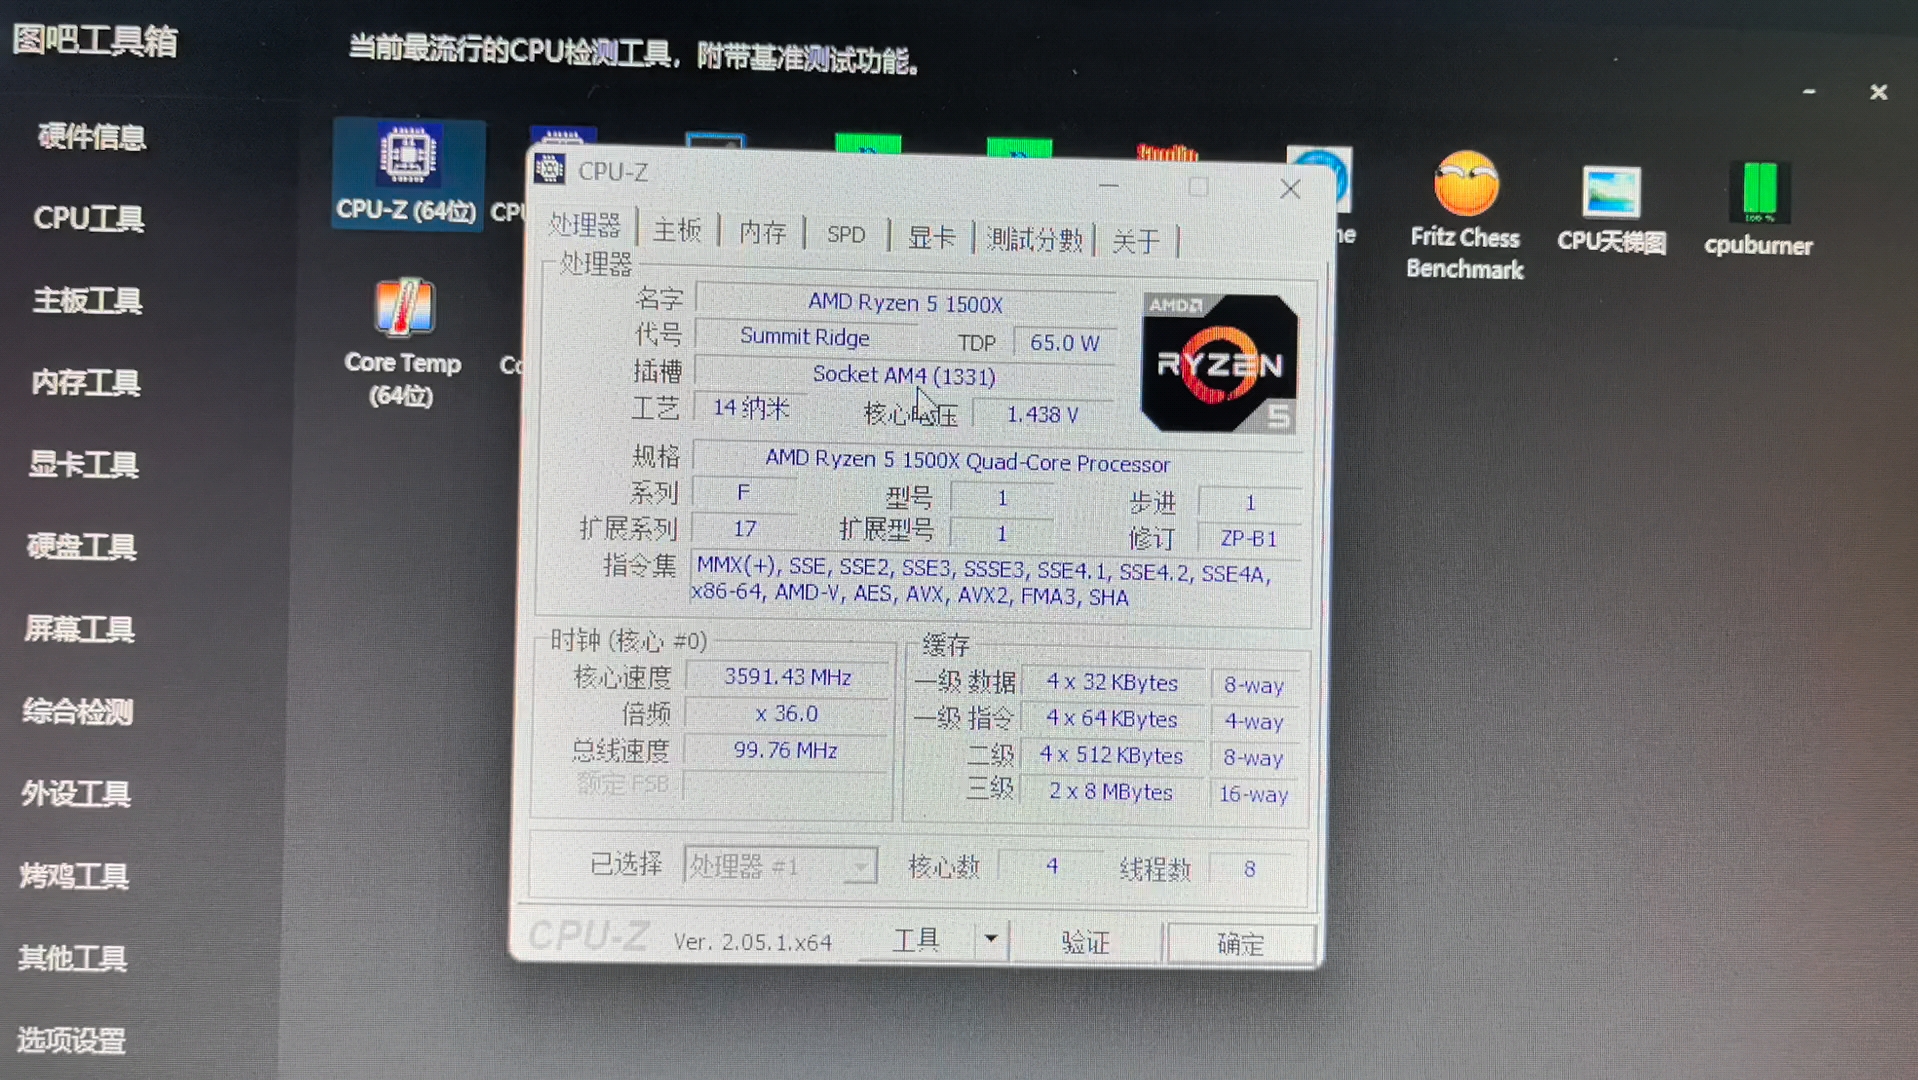Click the CPU-Z window title icon

(549, 169)
